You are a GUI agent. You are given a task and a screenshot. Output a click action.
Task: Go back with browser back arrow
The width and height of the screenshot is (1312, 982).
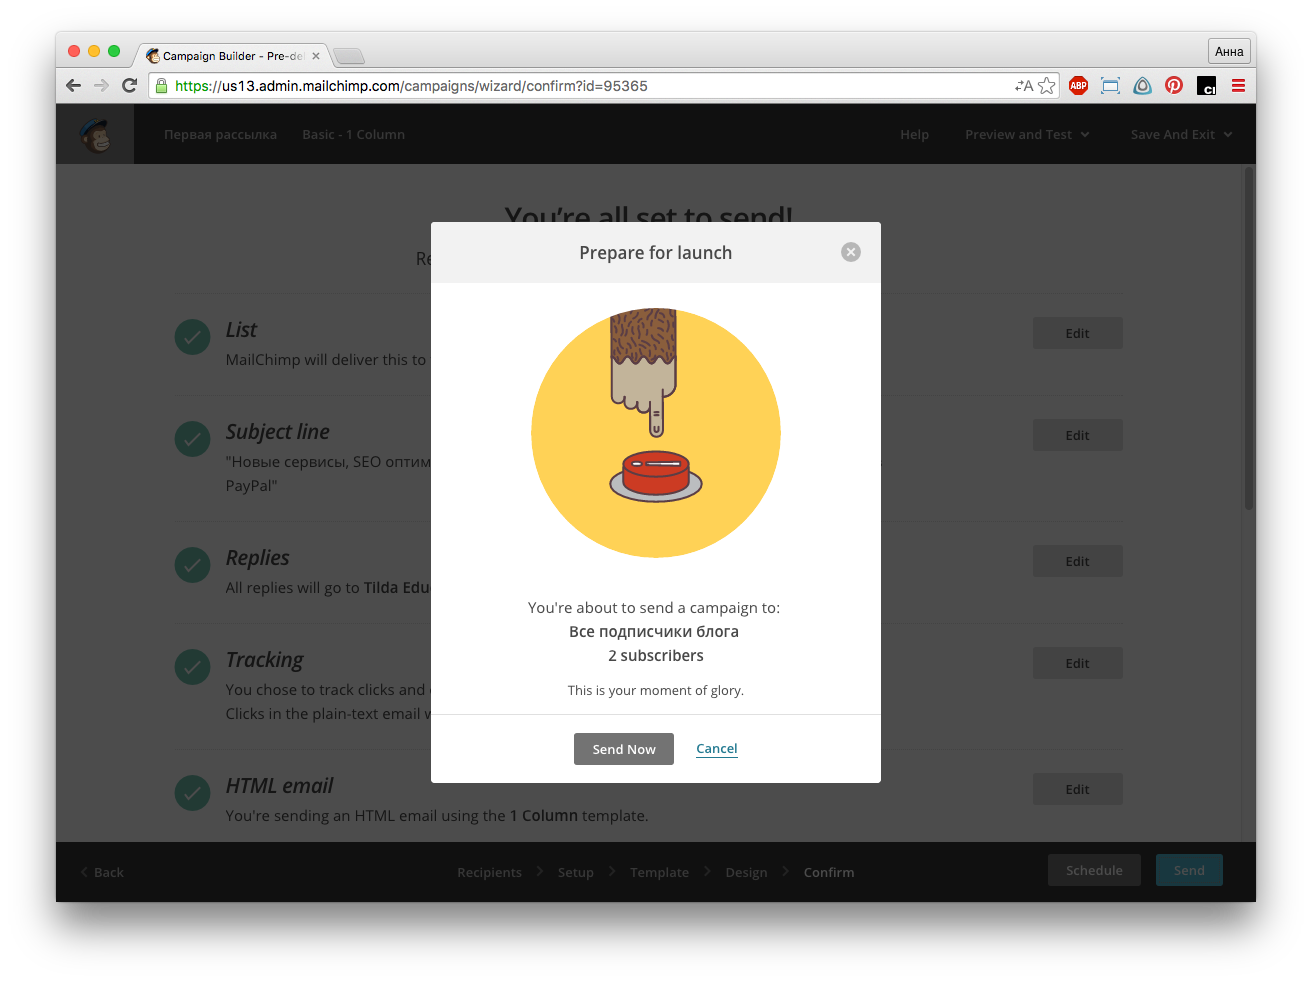click(x=73, y=86)
